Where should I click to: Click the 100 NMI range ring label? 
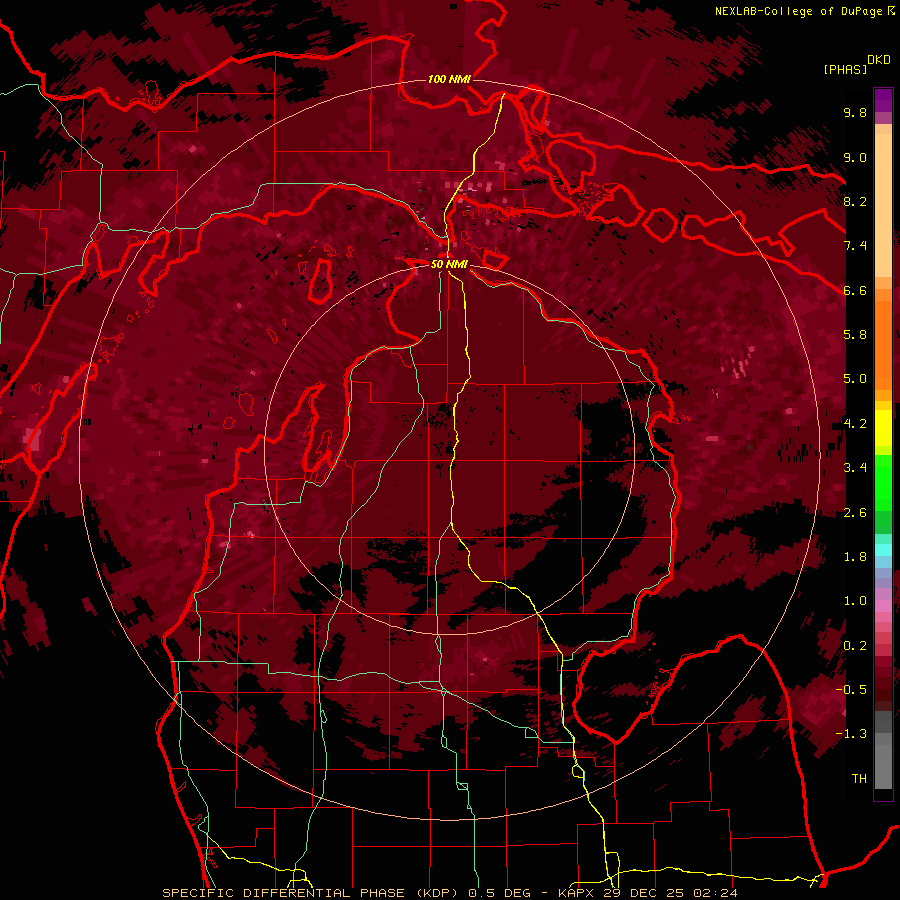(449, 79)
